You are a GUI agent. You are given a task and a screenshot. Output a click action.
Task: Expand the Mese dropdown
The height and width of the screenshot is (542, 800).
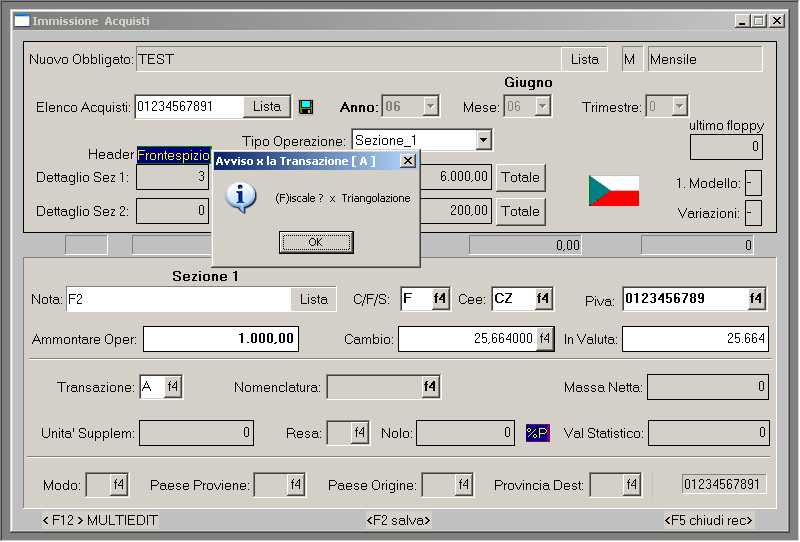tap(542, 106)
